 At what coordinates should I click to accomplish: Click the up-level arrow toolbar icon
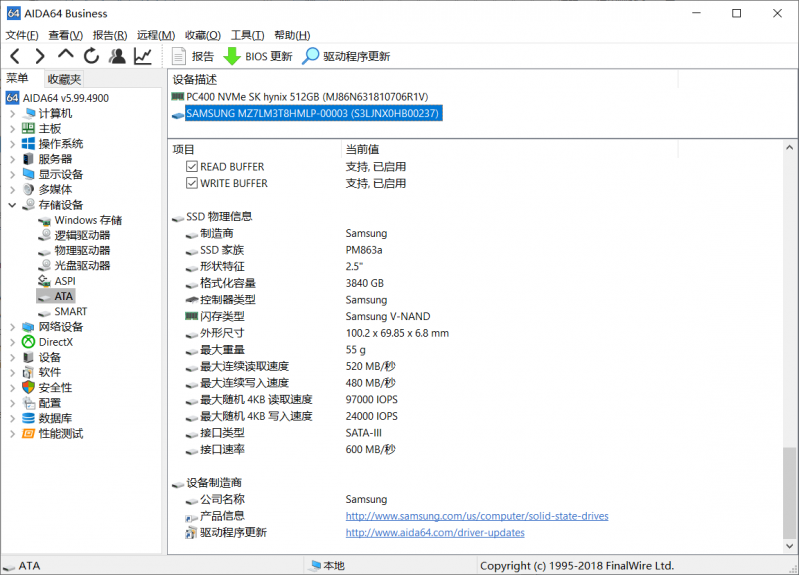[66, 55]
